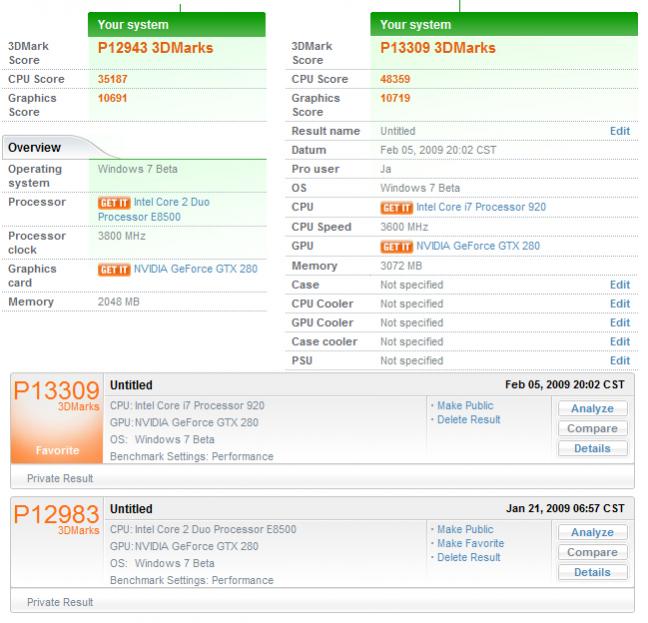648x623 pixels.
Task: Click Private Result text under P13309 entry
Action: coord(60,478)
